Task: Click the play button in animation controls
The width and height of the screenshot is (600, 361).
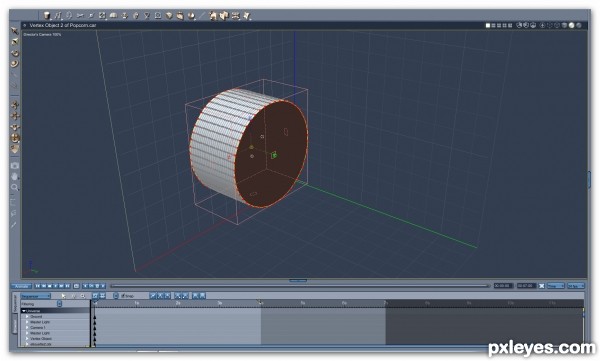Action: [55, 286]
